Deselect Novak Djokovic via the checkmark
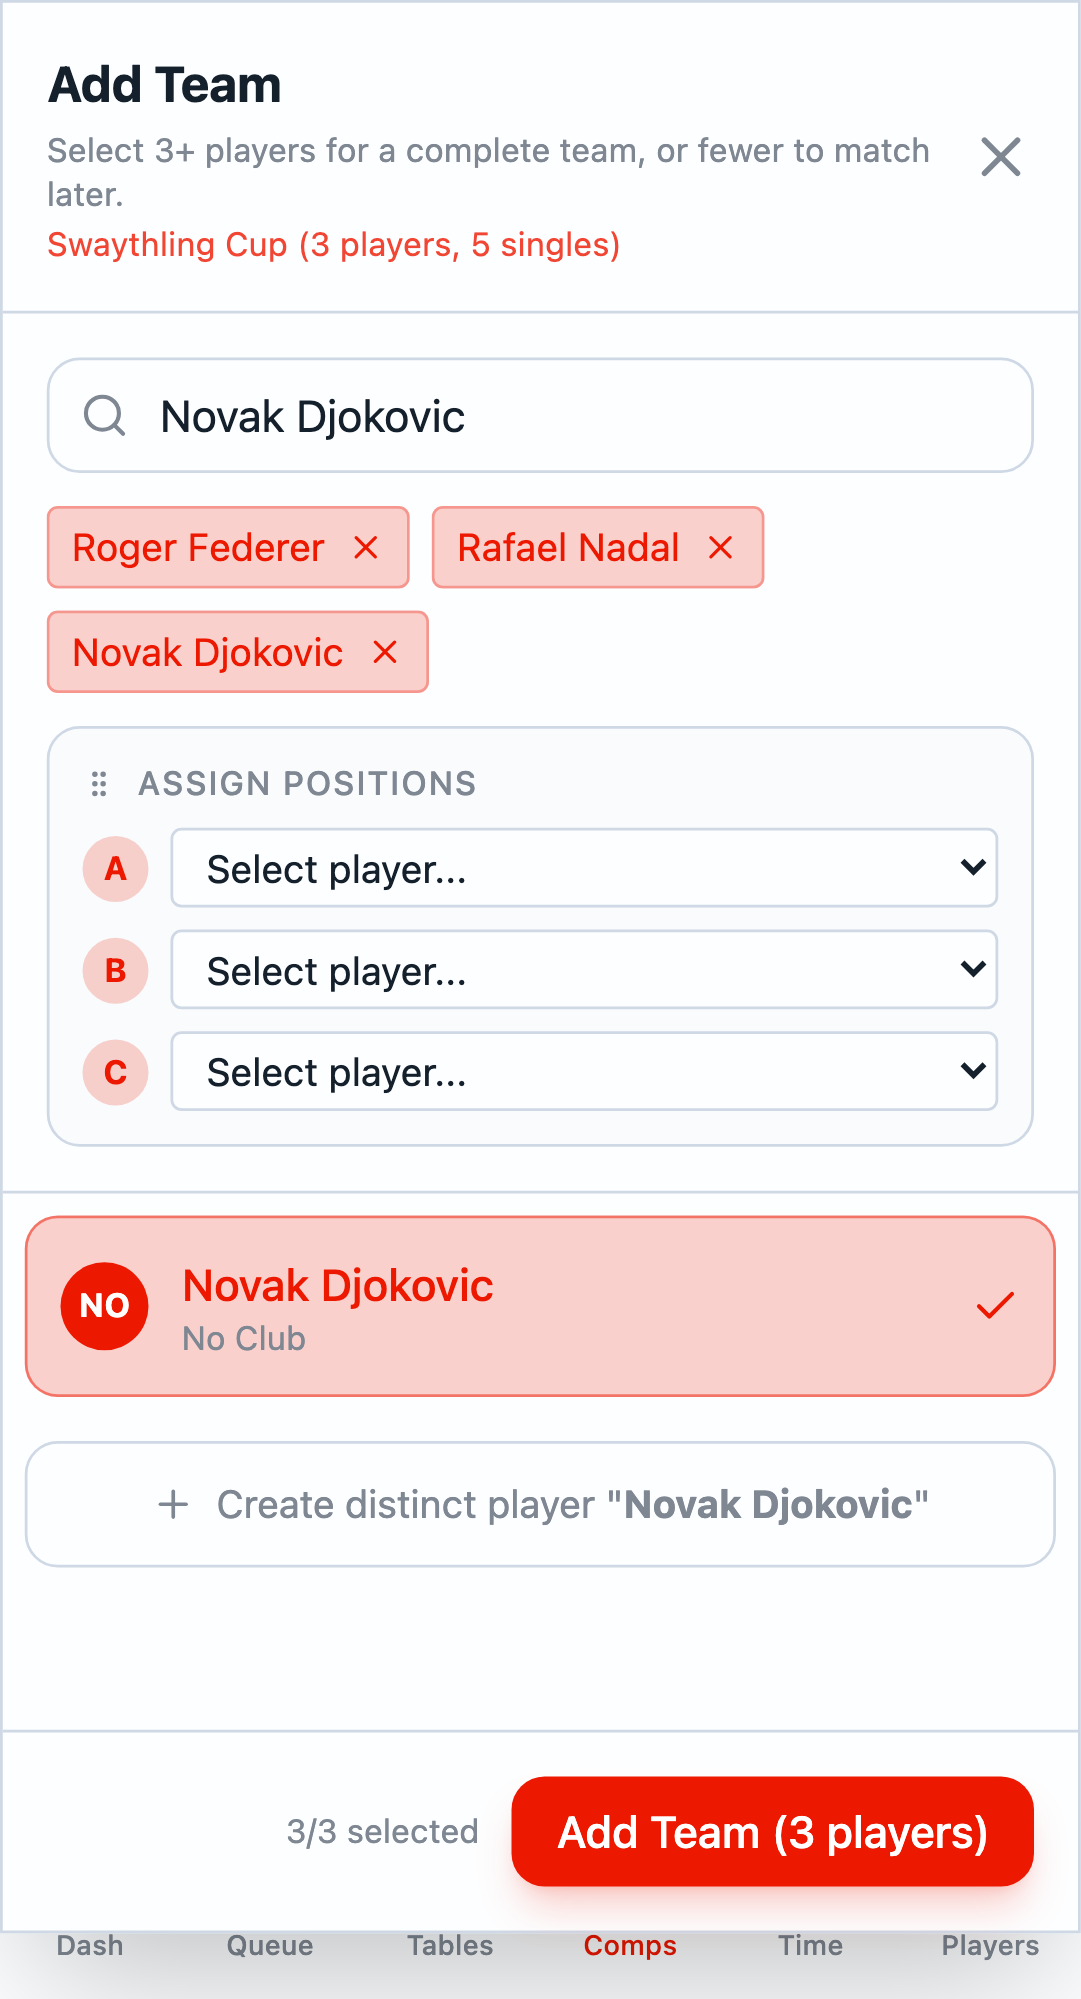Image resolution: width=1081 pixels, height=1999 pixels. [x=995, y=1305]
